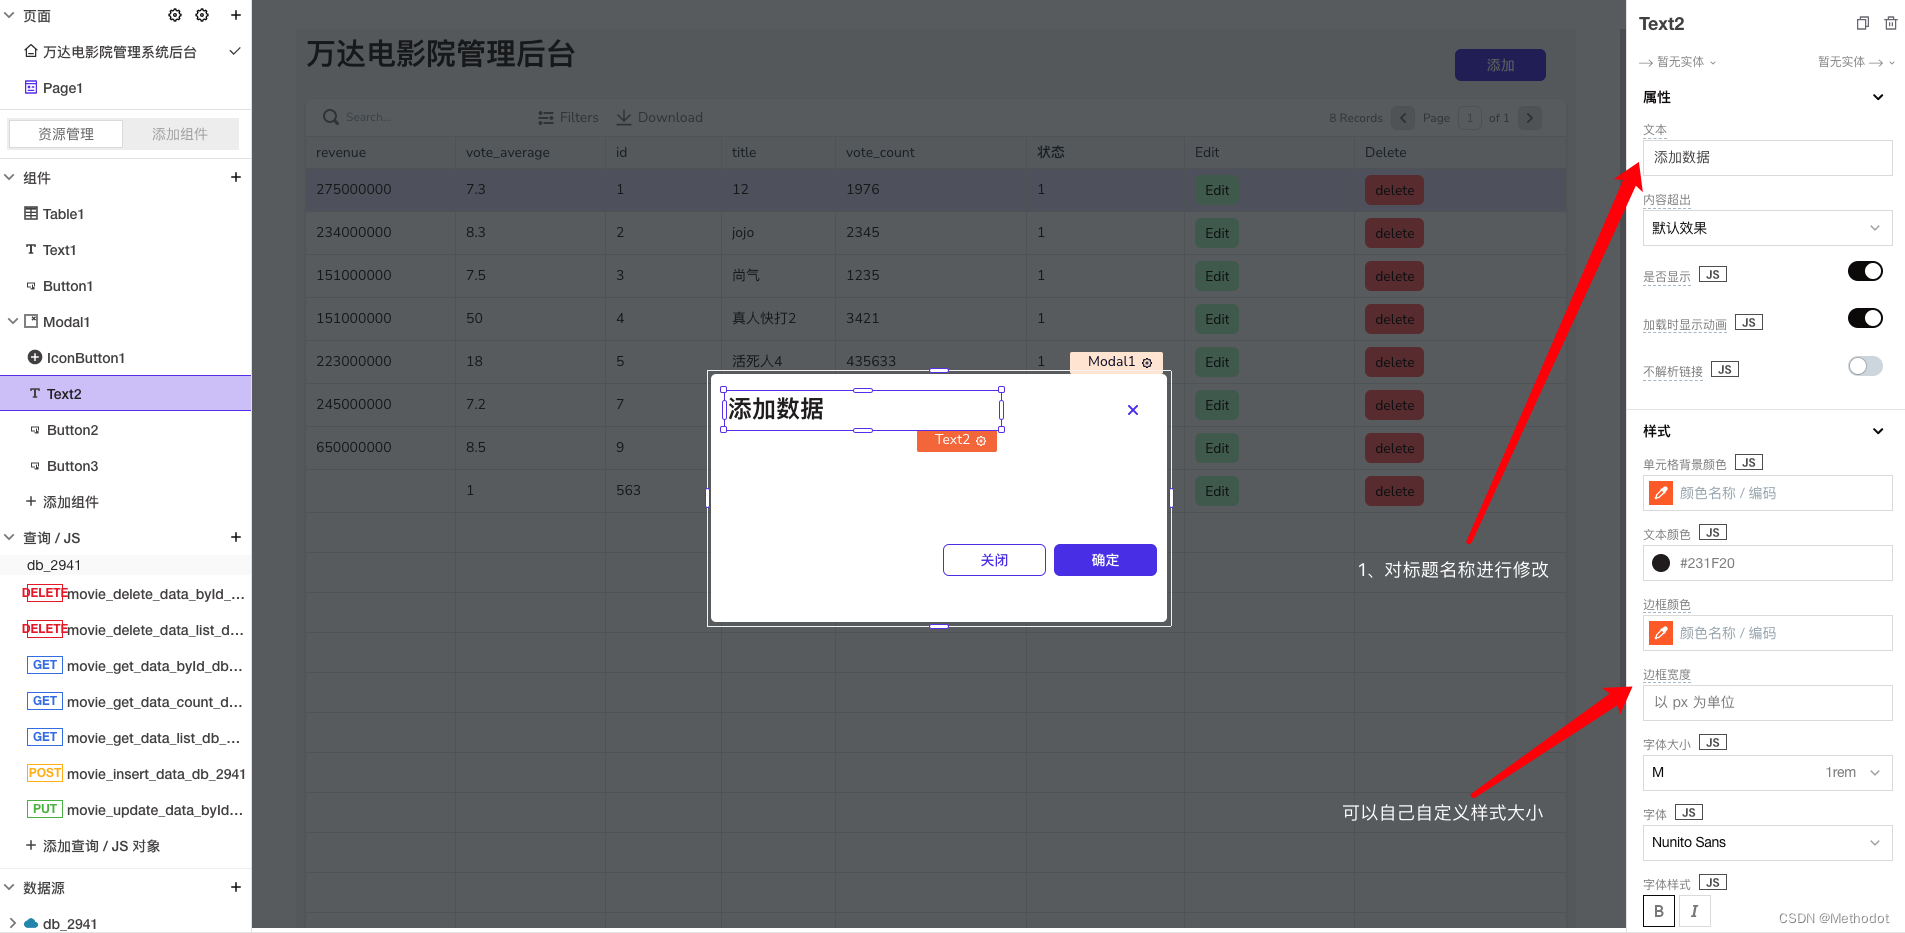Toggle JS mode for 加载时显示动画
1905x933 pixels.
click(1749, 323)
